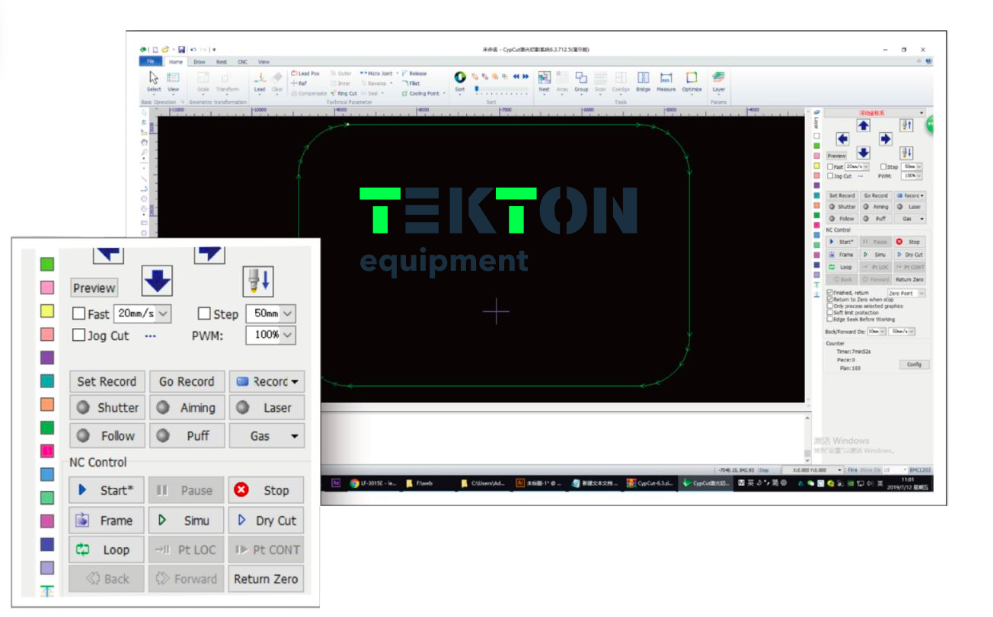Toggle the Finished, return checkbox
993x617 pixels.
point(829,293)
